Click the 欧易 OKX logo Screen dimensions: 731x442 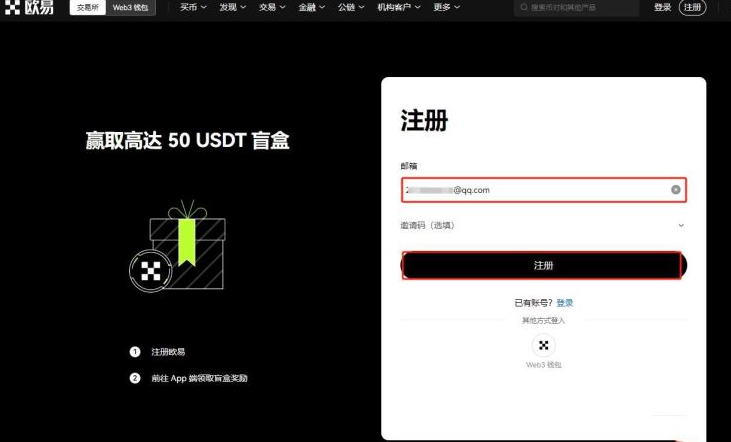coord(30,8)
